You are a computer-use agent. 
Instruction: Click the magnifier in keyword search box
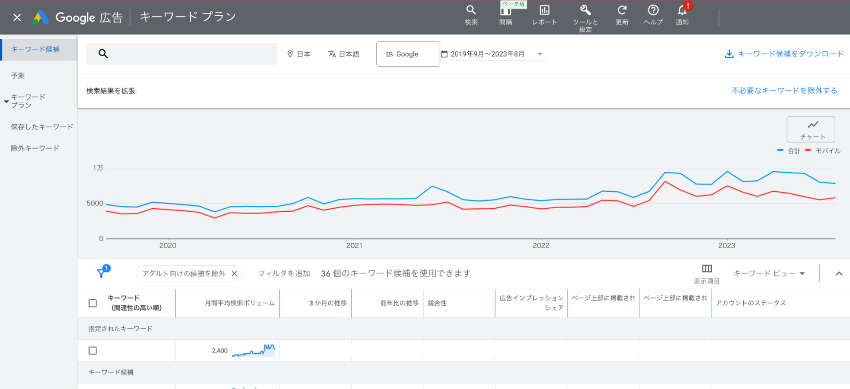pos(104,54)
